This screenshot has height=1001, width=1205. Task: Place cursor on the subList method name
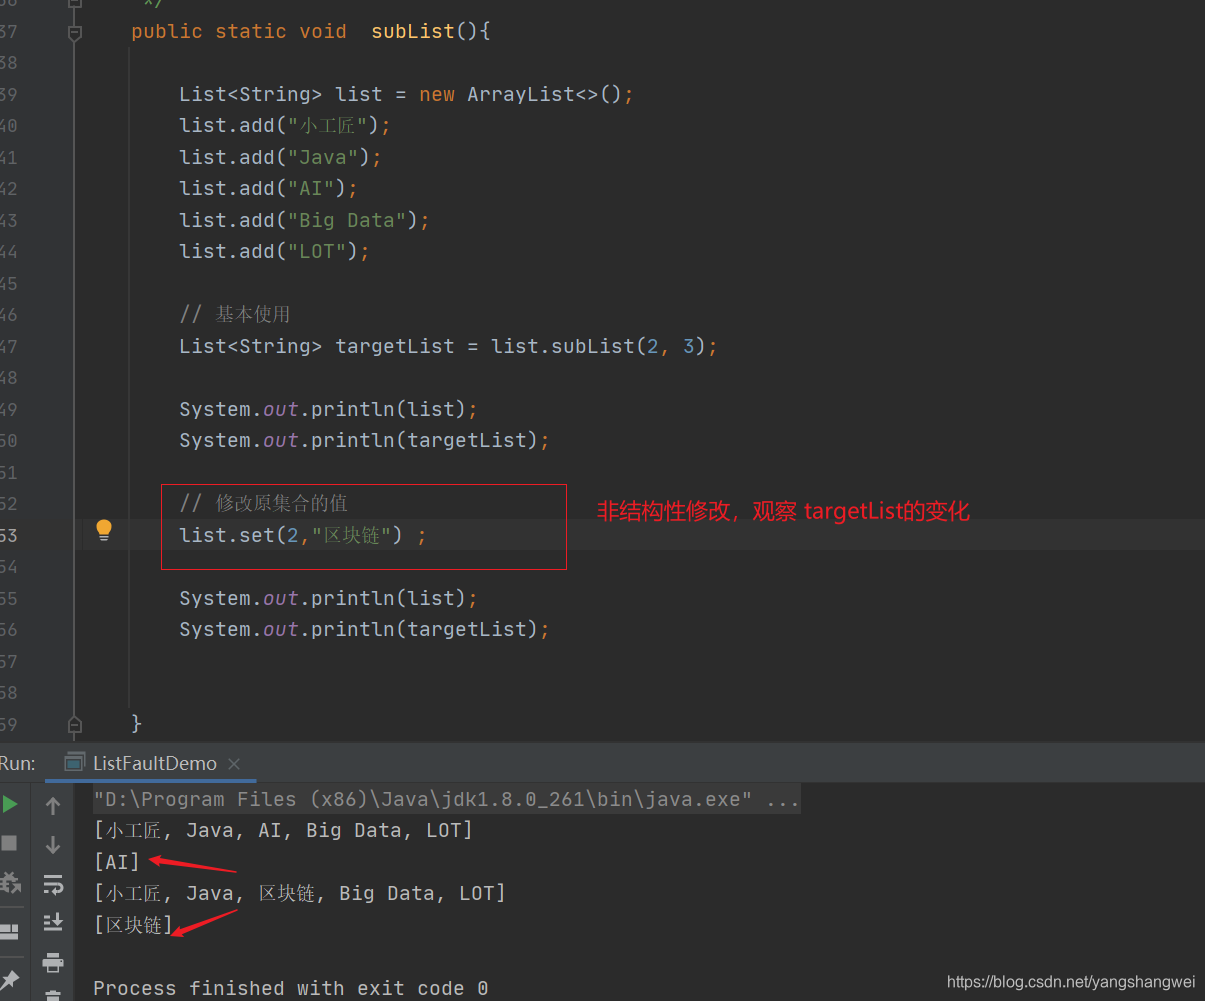413,31
